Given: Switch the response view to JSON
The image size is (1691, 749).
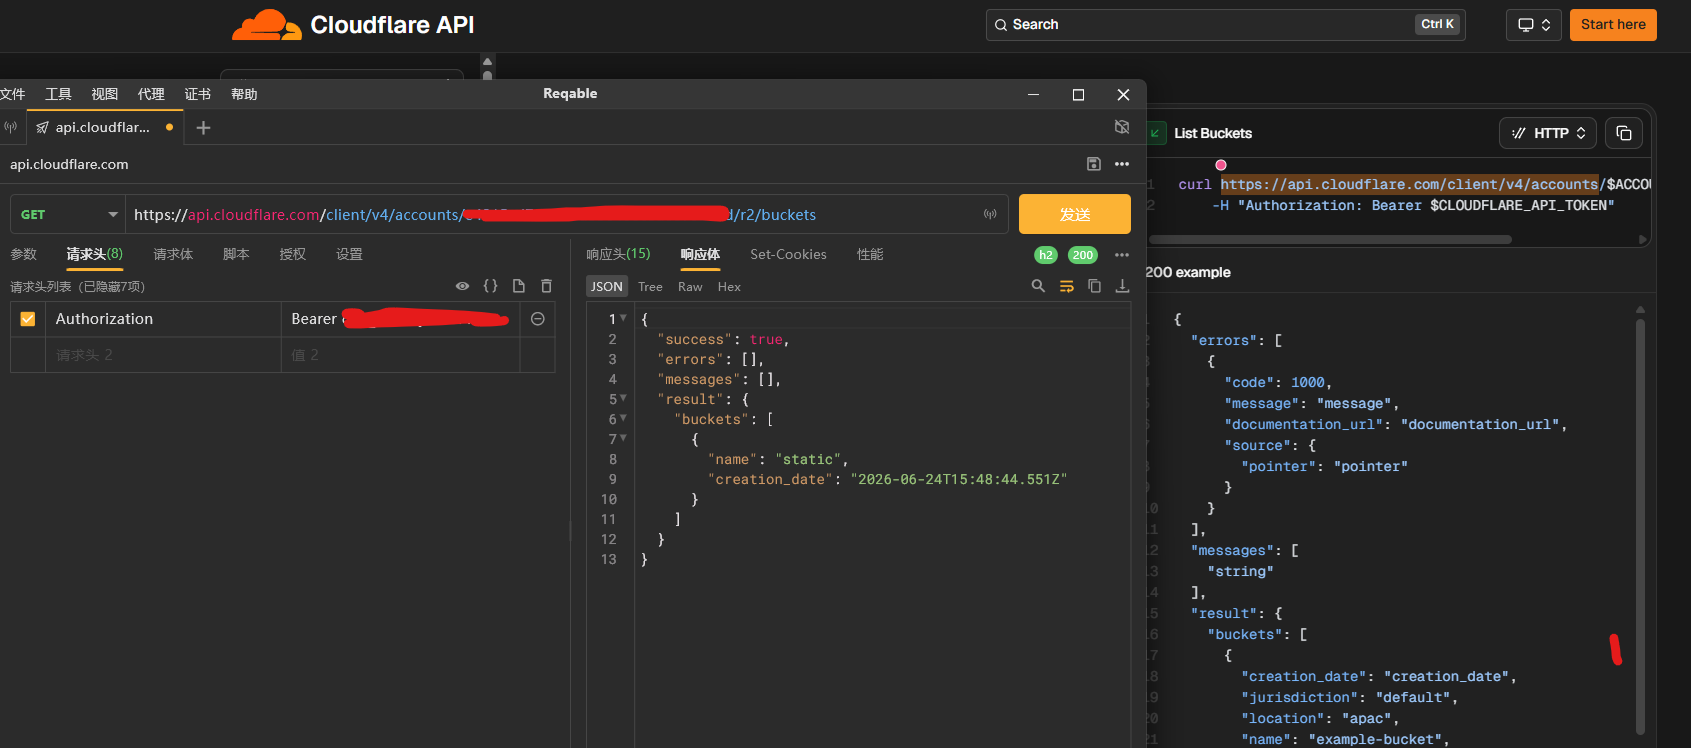Looking at the screenshot, I should click(x=607, y=287).
